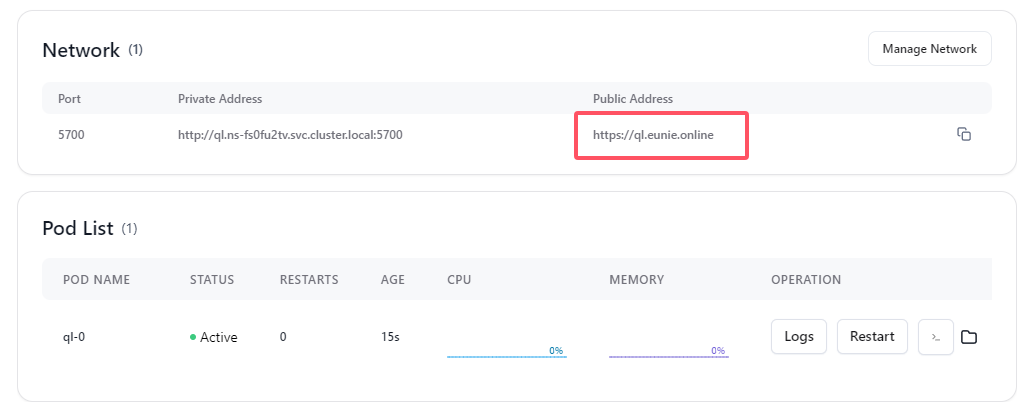Click the RESTARTS column header

click(309, 279)
